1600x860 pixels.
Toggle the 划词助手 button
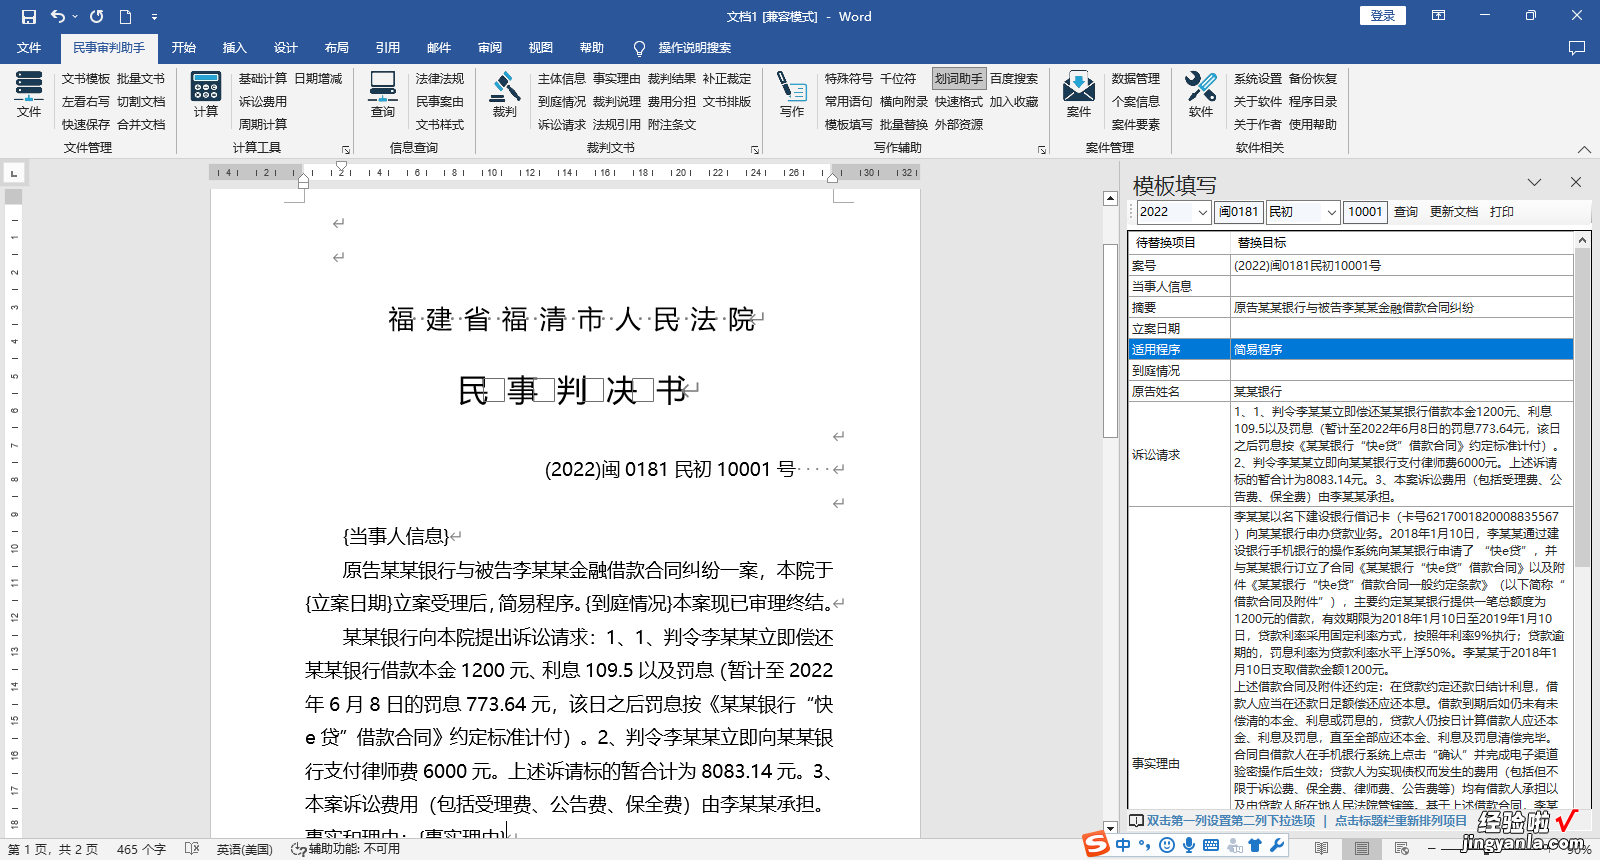point(958,78)
